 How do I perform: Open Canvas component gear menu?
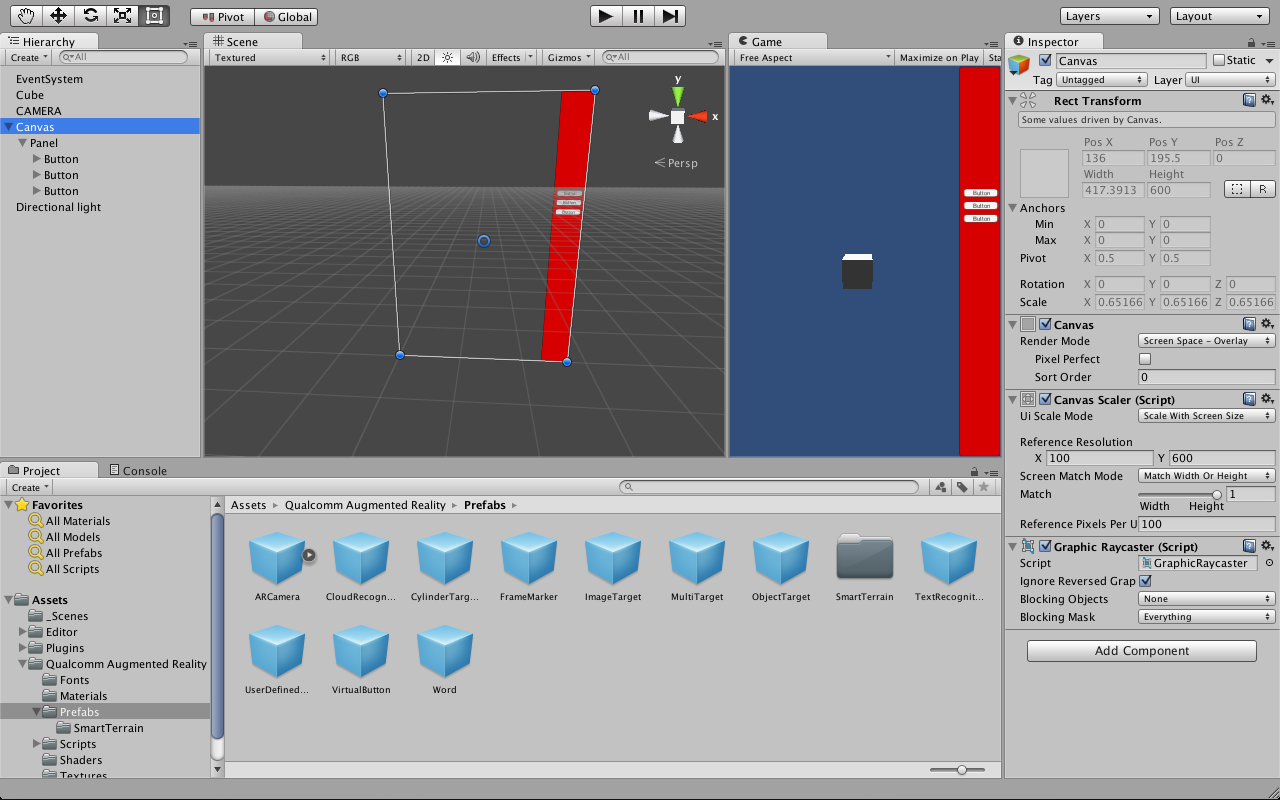click(1267, 324)
